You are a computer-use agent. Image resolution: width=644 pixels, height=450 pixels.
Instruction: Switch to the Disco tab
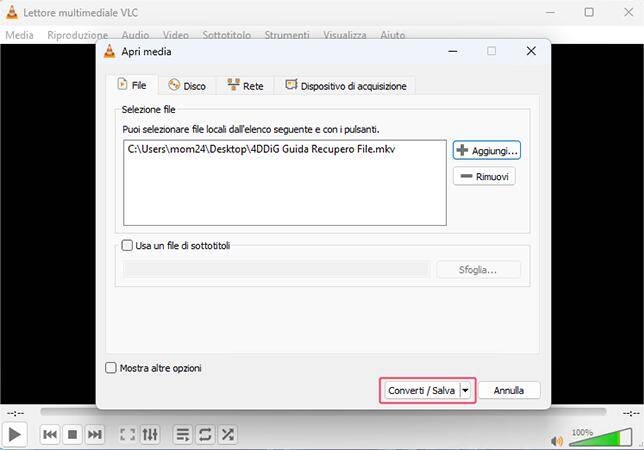coord(187,86)
